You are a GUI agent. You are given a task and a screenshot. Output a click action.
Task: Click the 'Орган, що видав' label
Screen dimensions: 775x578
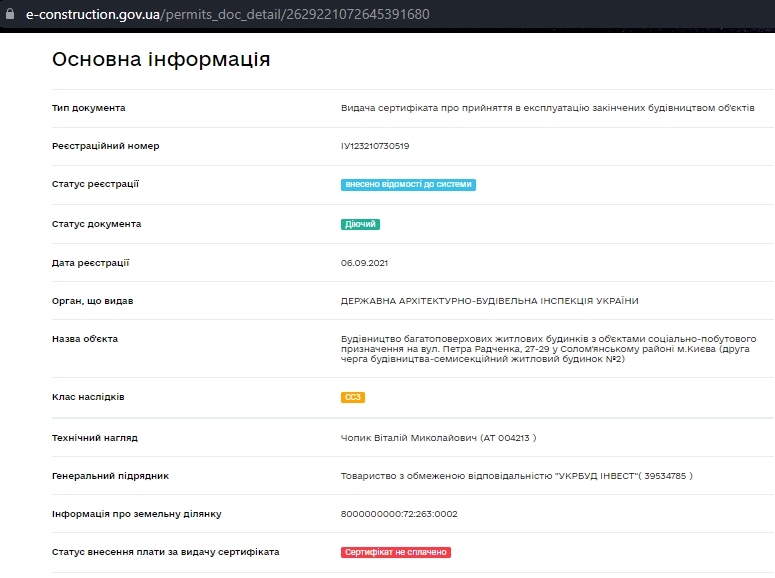[92, 301]
